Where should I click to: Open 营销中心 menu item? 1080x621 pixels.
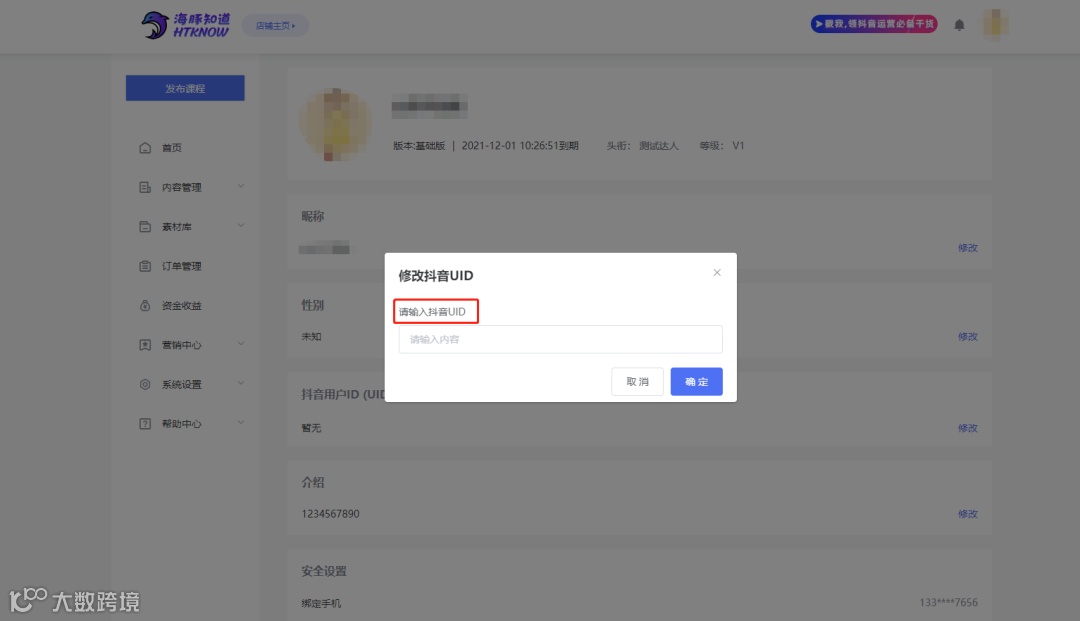(181, 345)
